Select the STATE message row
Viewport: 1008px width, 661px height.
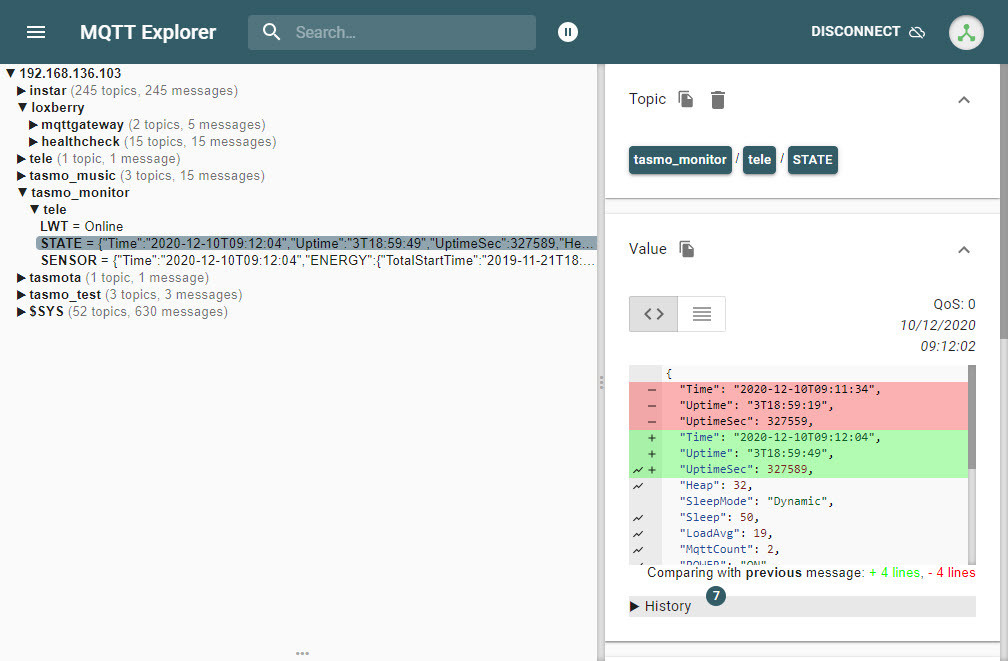click(316, 243)
